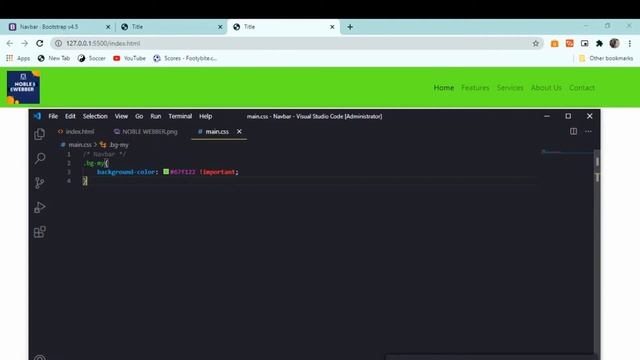Bookmark this page with the star
This screenshot has height=360, width=640.
[536, 43]
